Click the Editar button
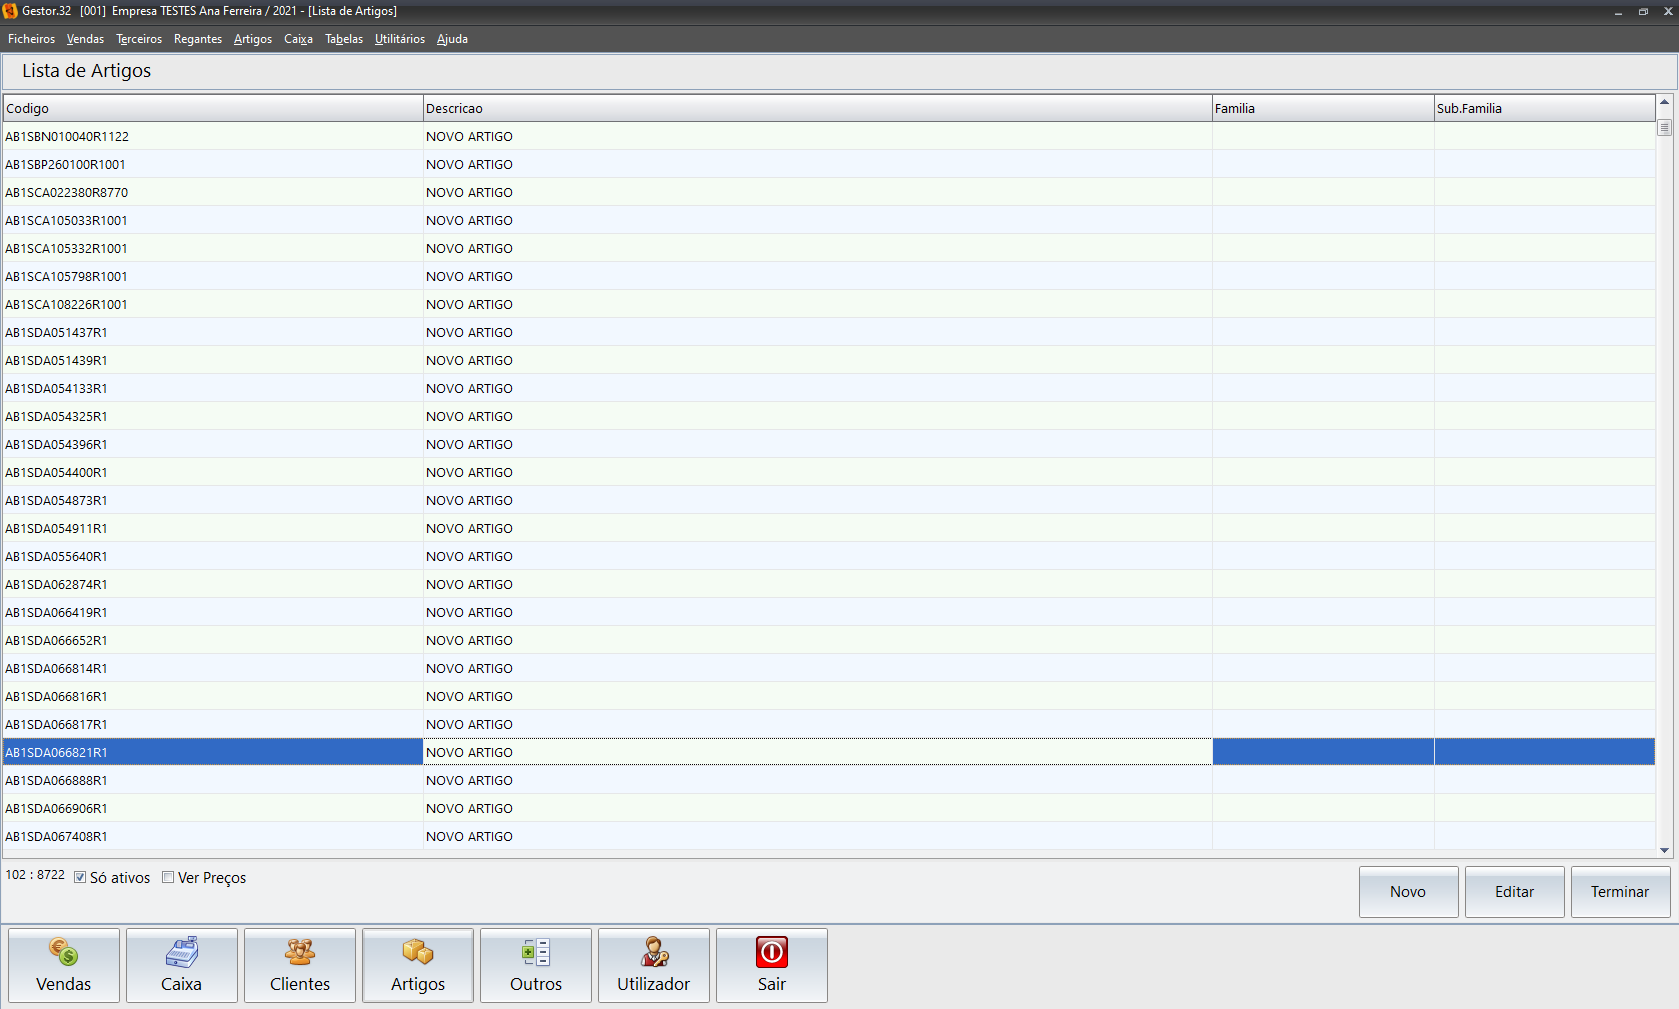1679x1009 pixels. click(x=1514, y=892)
